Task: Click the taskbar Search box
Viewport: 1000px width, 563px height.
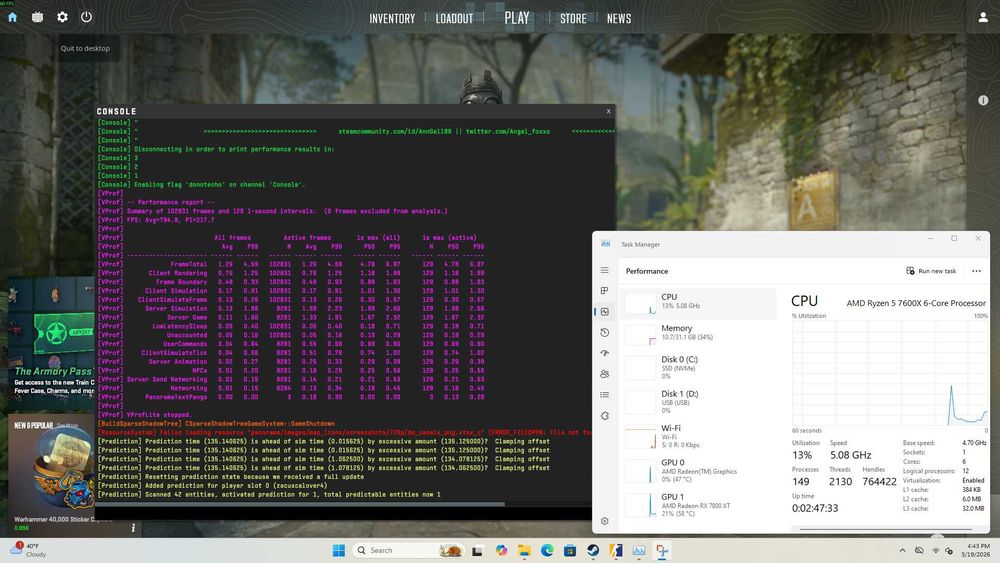Action: coord(408,550)
